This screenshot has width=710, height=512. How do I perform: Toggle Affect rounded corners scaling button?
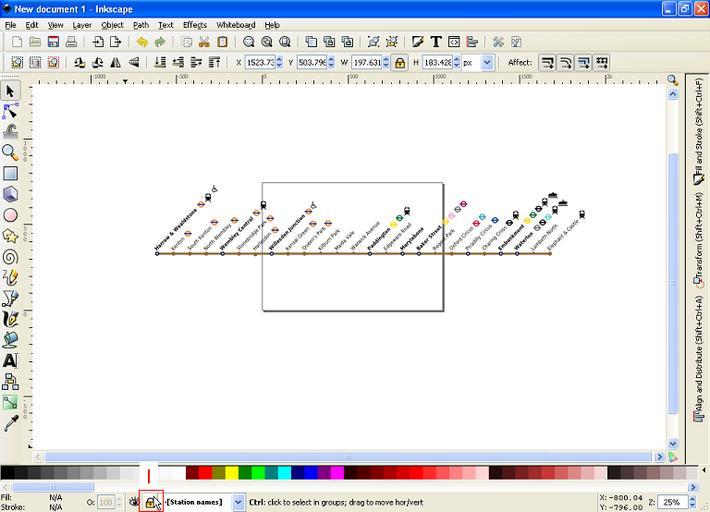[565, 62]
